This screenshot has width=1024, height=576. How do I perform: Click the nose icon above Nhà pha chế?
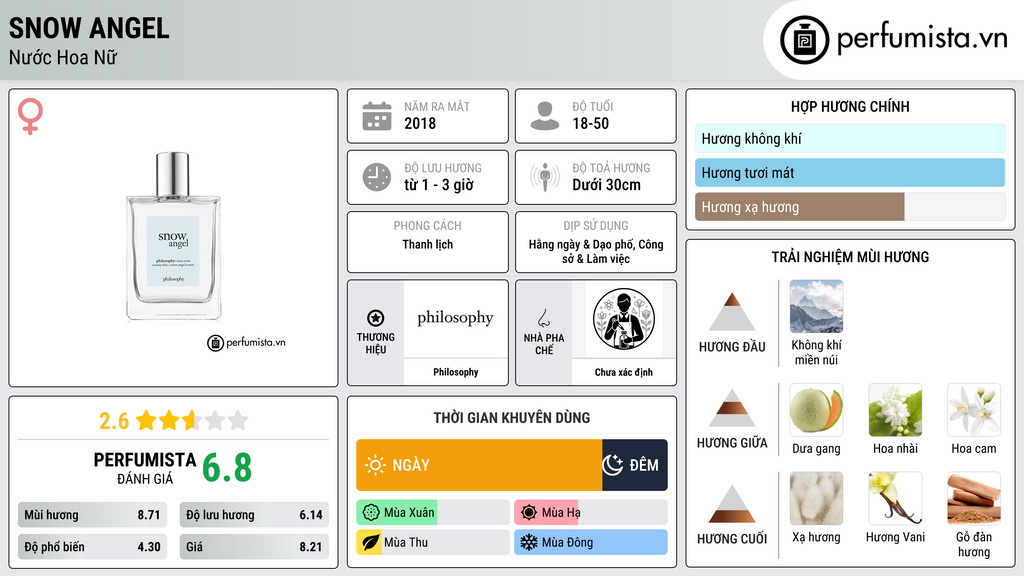(x=543, y=318)
